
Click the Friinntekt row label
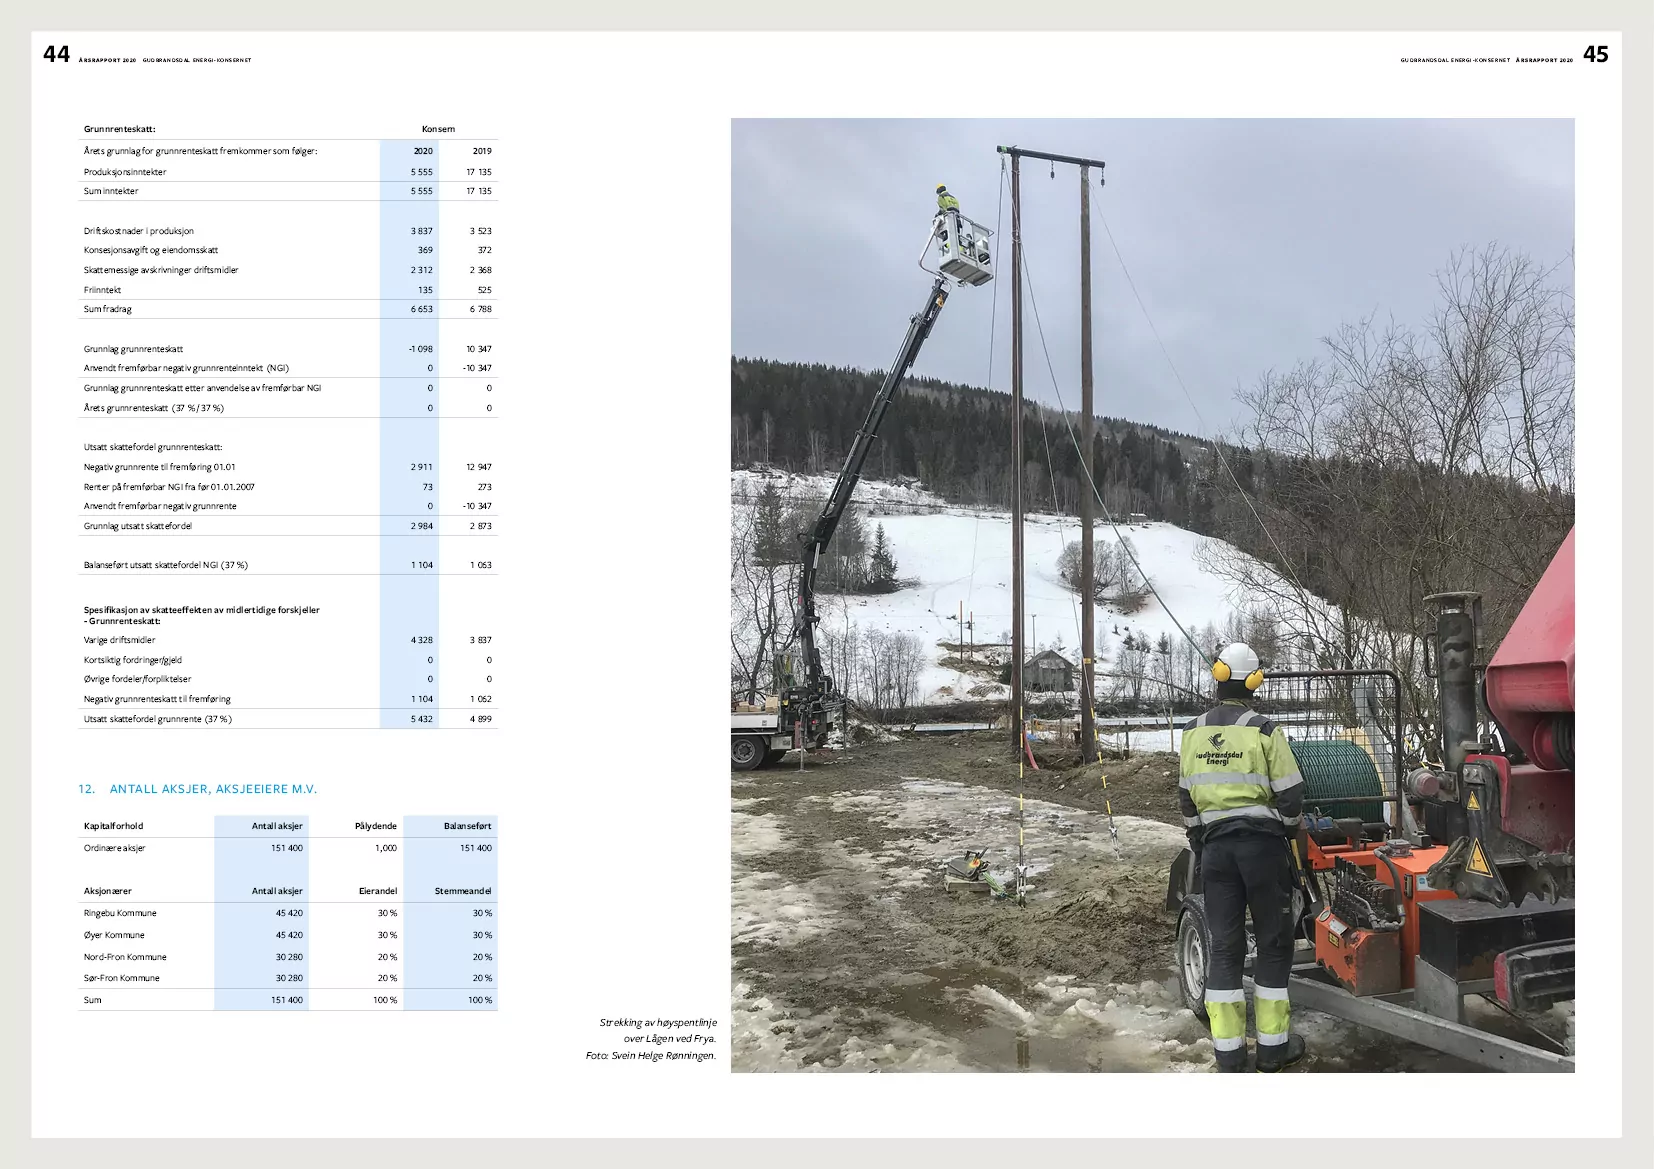coord(102,290)
